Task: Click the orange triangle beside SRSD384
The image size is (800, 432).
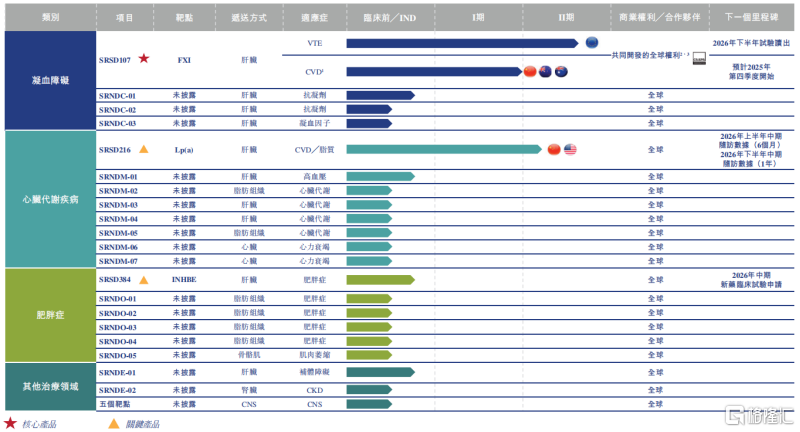Action: [x=144, y=280]
